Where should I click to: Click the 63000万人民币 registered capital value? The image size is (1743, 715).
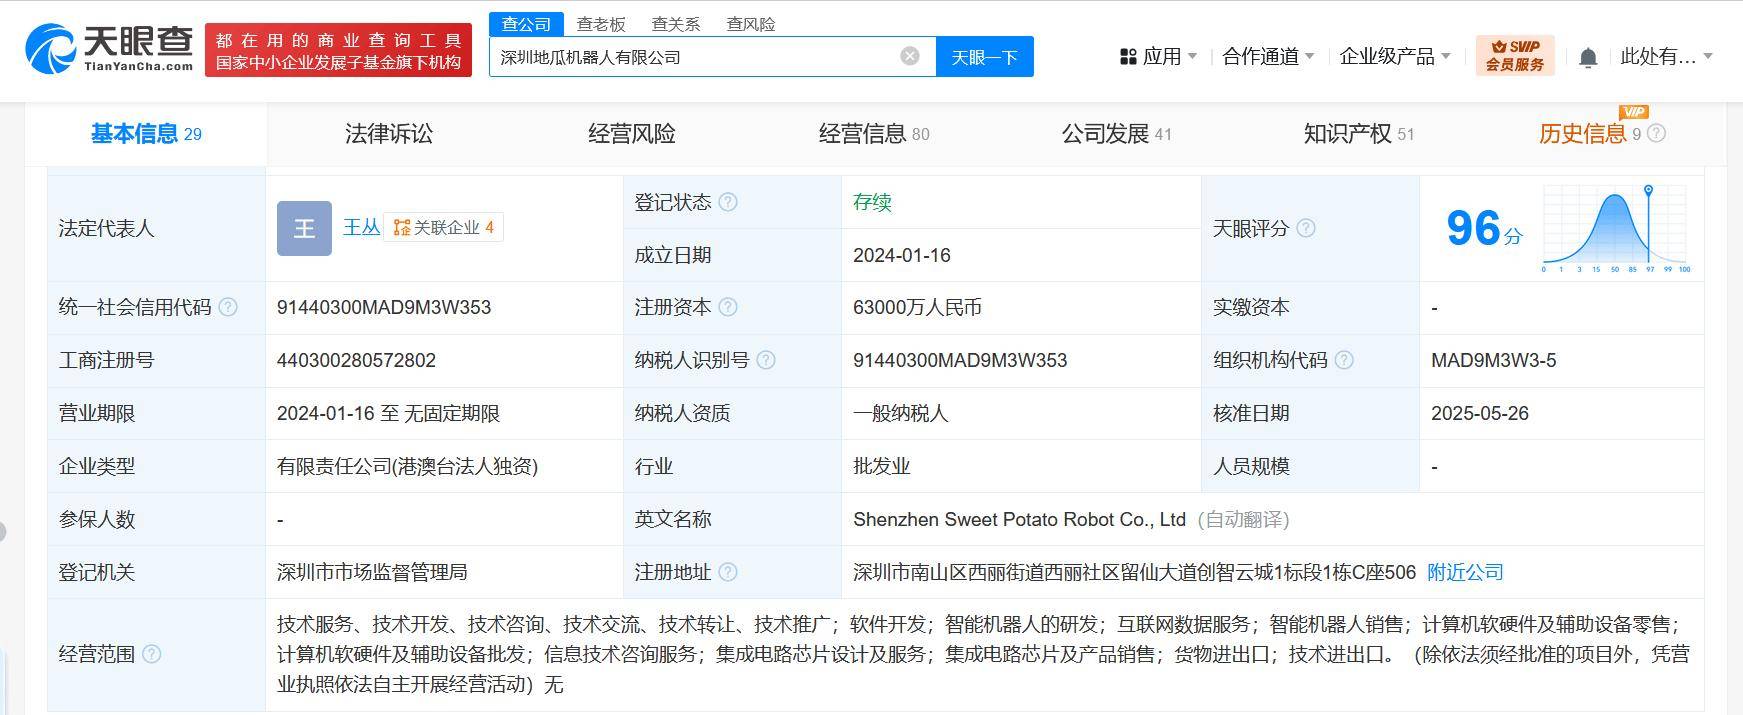(x=917, y=307)
